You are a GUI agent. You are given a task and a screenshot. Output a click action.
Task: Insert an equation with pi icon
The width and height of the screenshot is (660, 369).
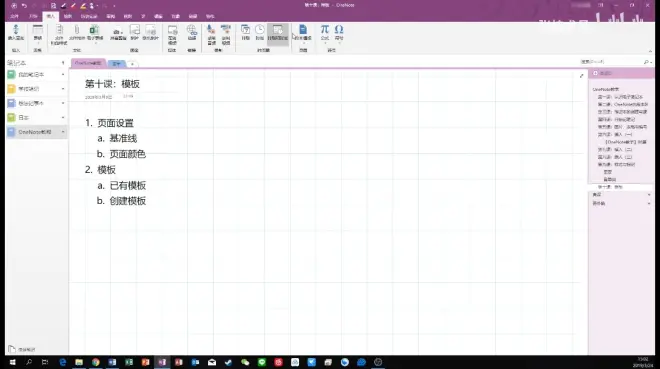coord(325,32)
